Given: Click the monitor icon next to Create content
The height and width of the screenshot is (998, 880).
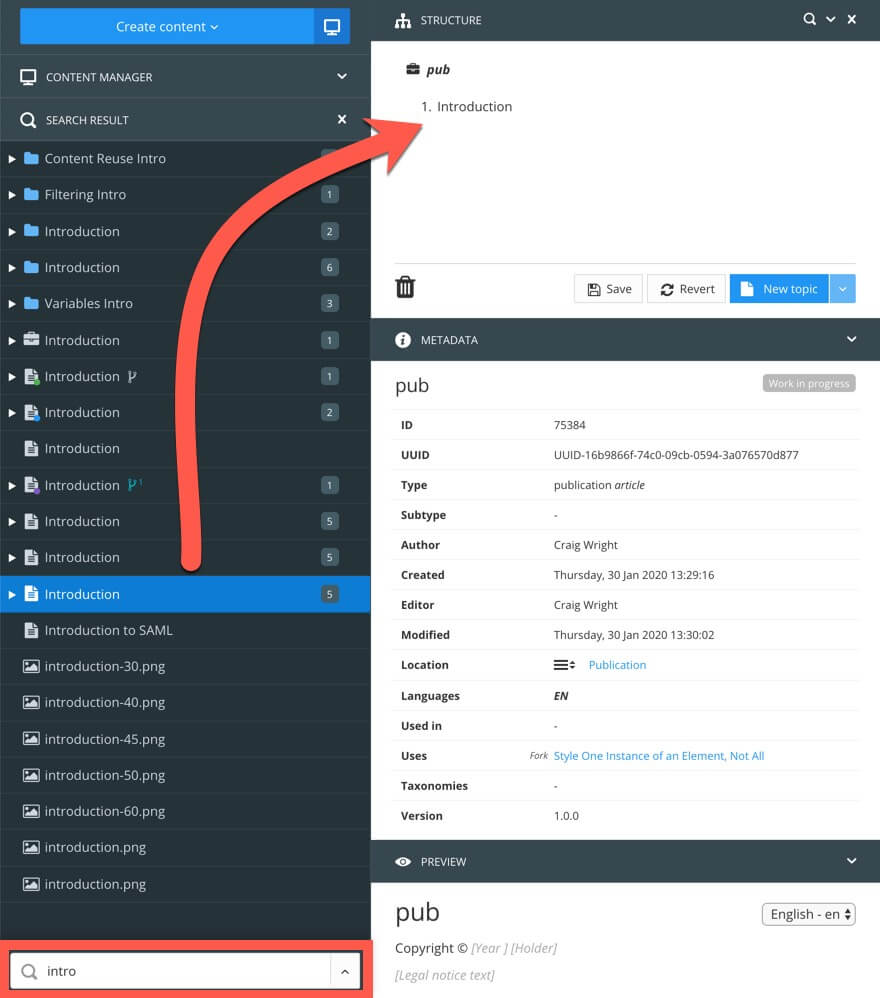Looking at the screenshot, I should point(330,25).
